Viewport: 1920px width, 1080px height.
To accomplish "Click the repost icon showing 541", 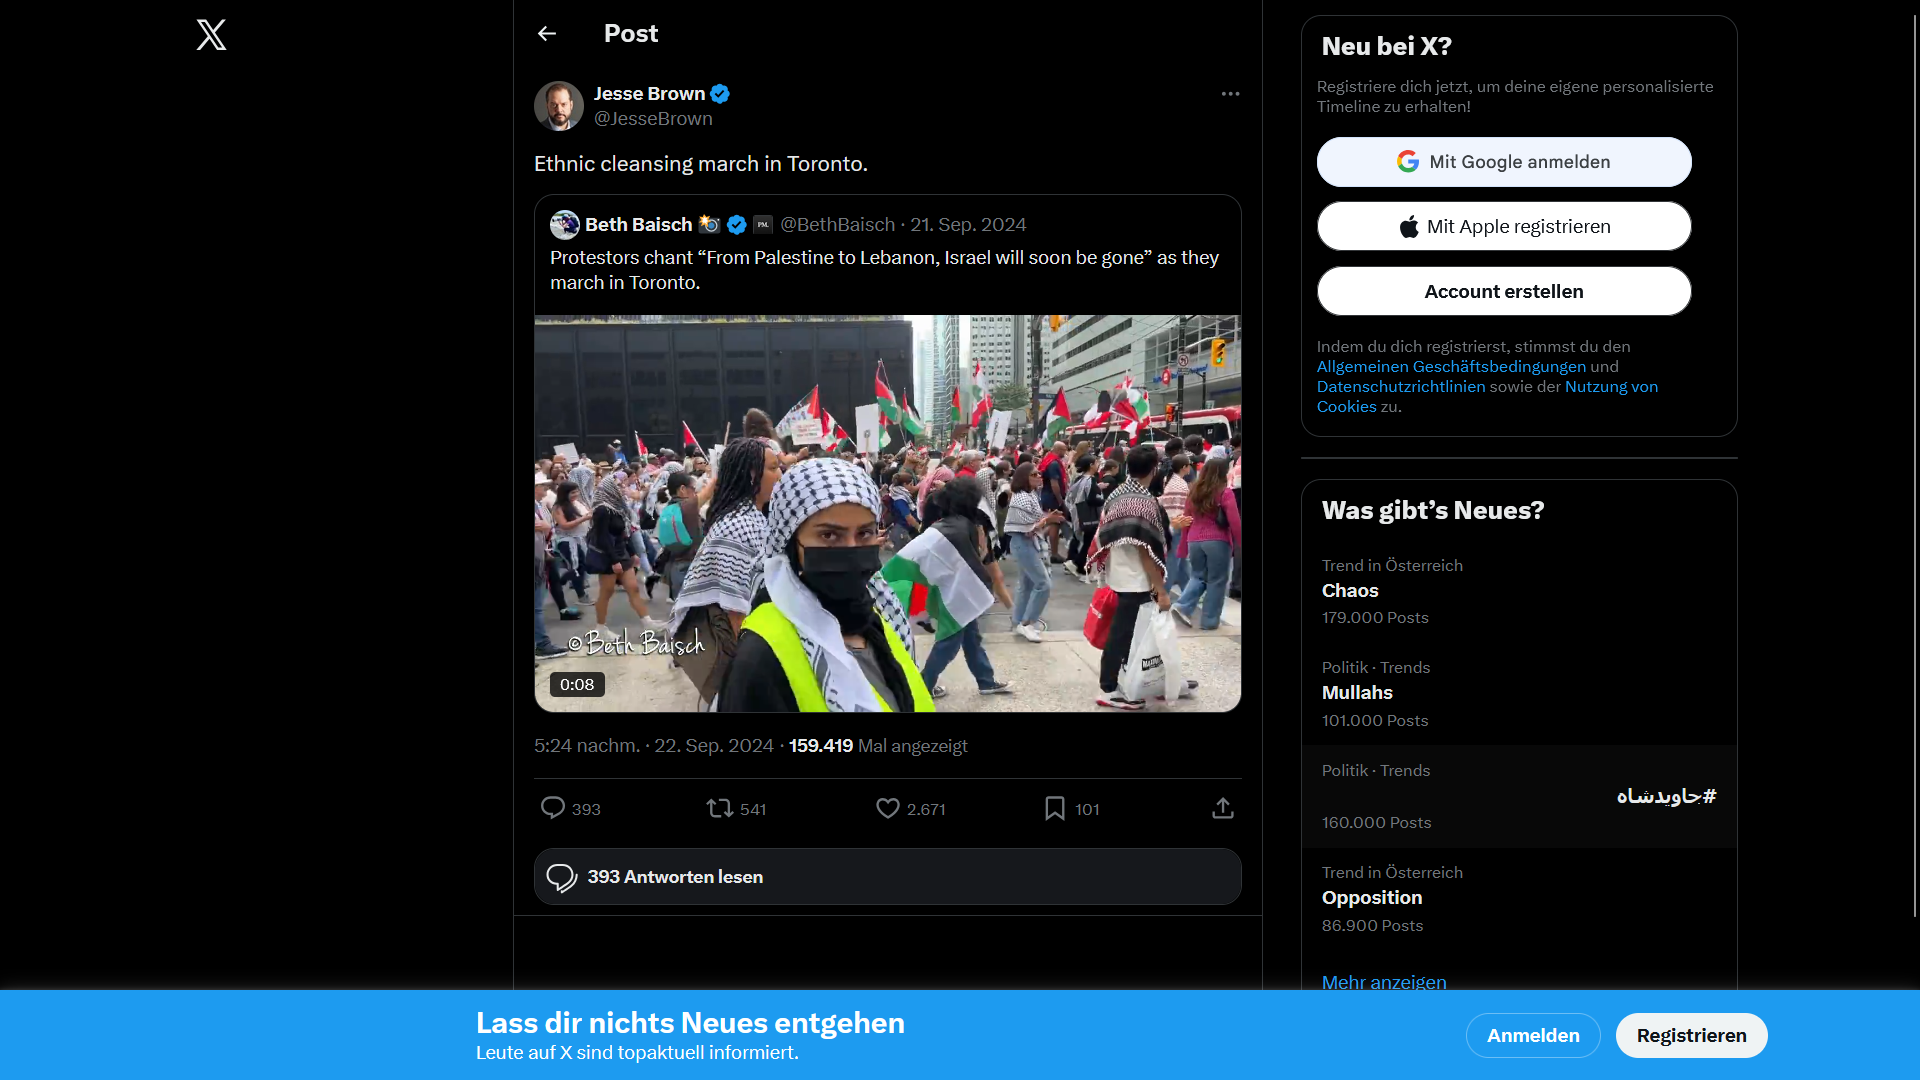I will [x=718, y=808].
